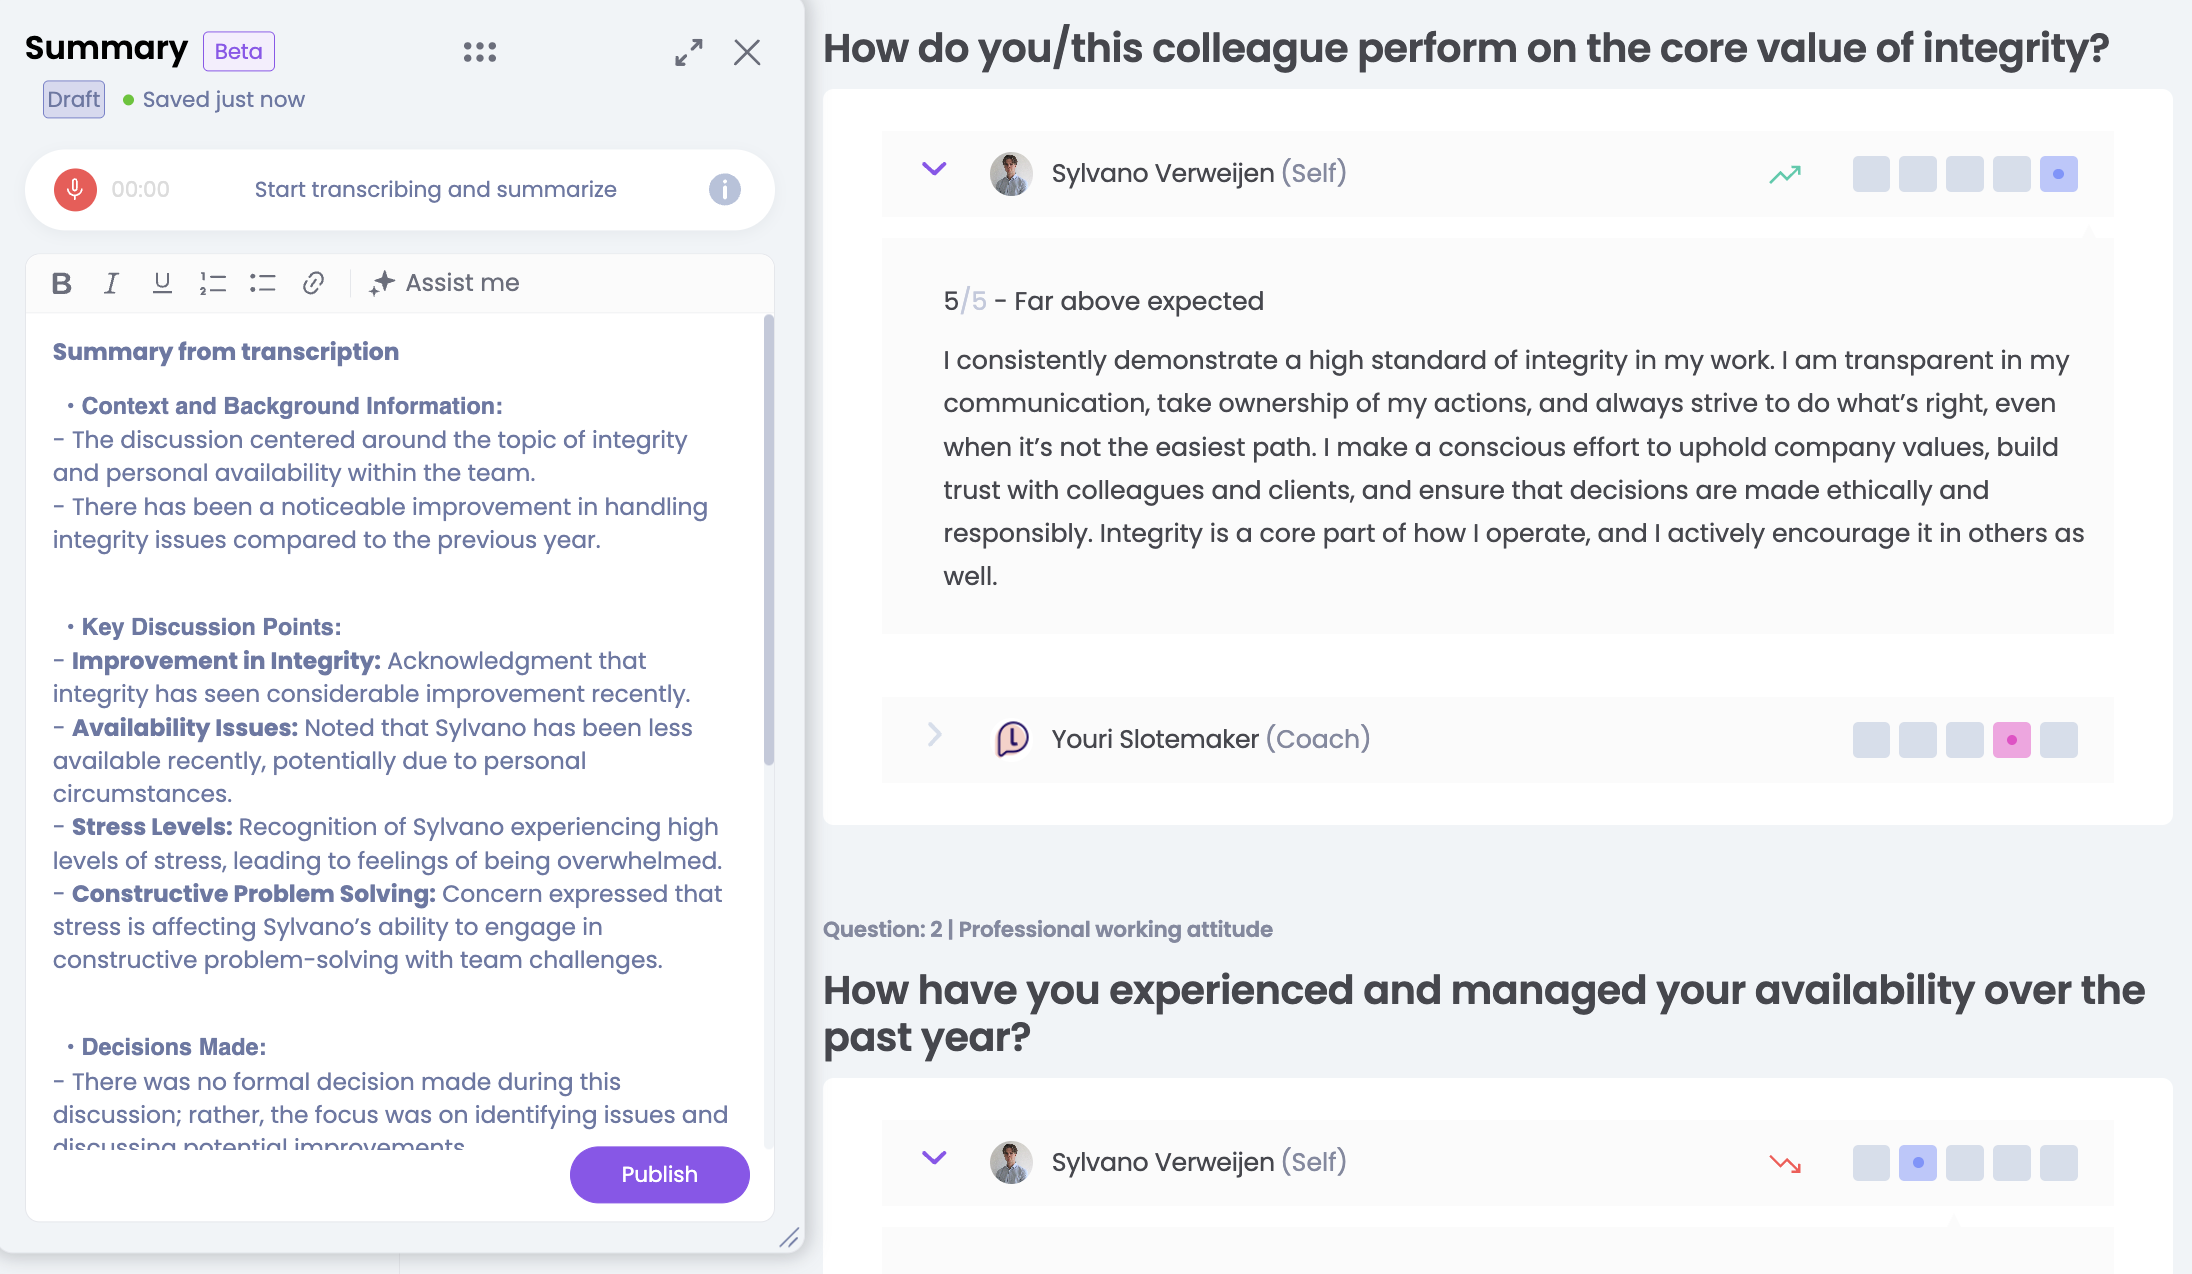The width and height of the screenshot is (2192, 1274).
Task: Apply italic formatting in the editor
Action: pyautogui.click(x=111, y=283)
